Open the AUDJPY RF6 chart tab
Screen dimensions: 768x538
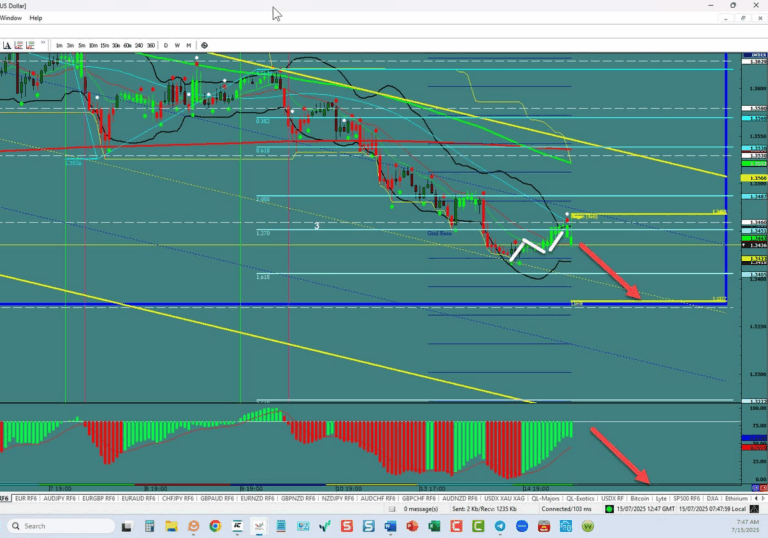click(59, 498)
